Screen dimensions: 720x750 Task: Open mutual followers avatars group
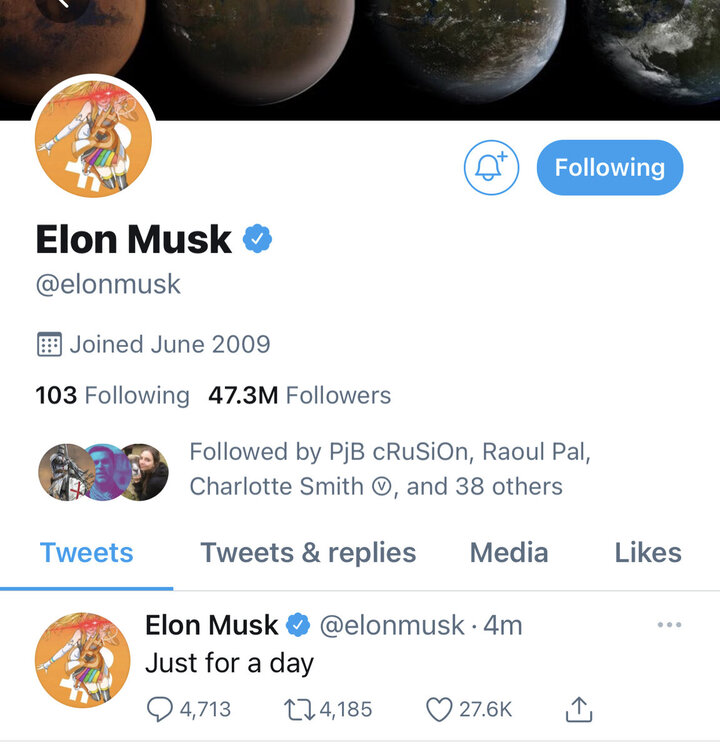103,472
